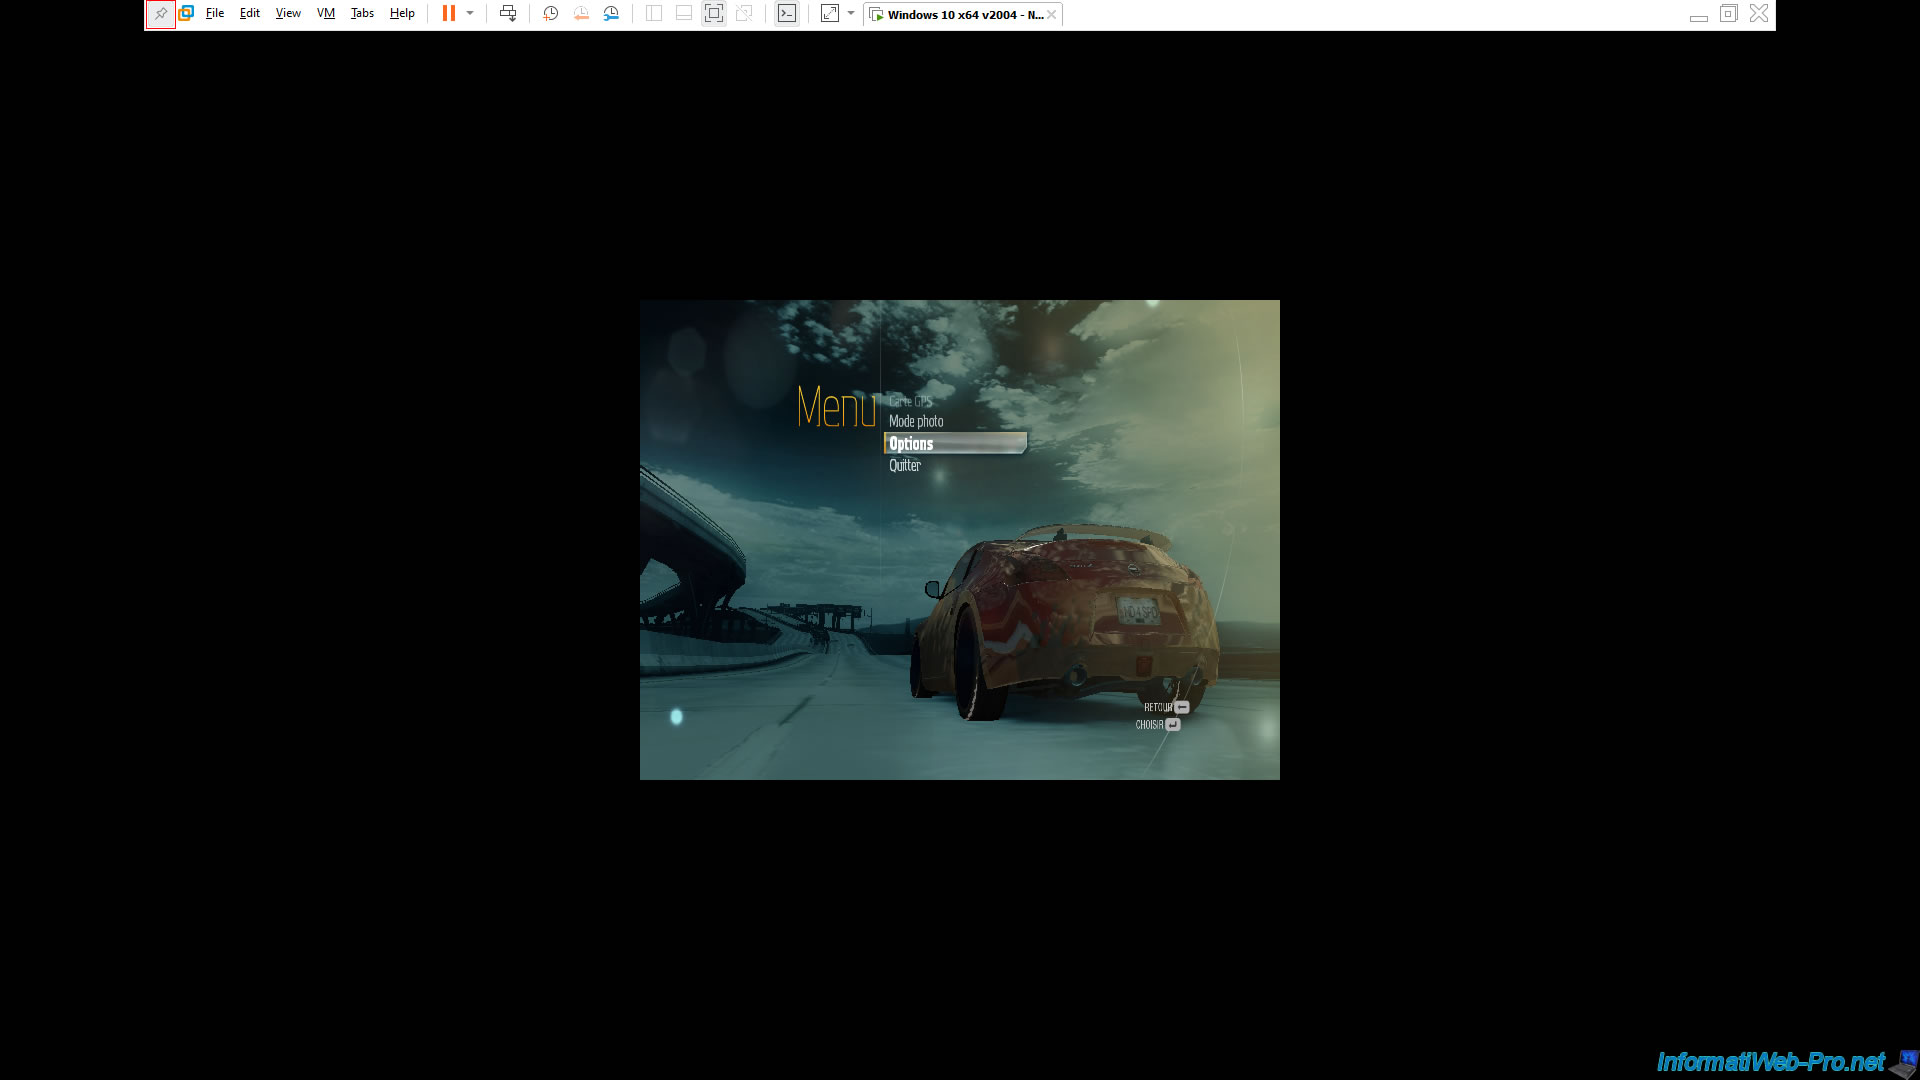Open the Edit menu

250,14
